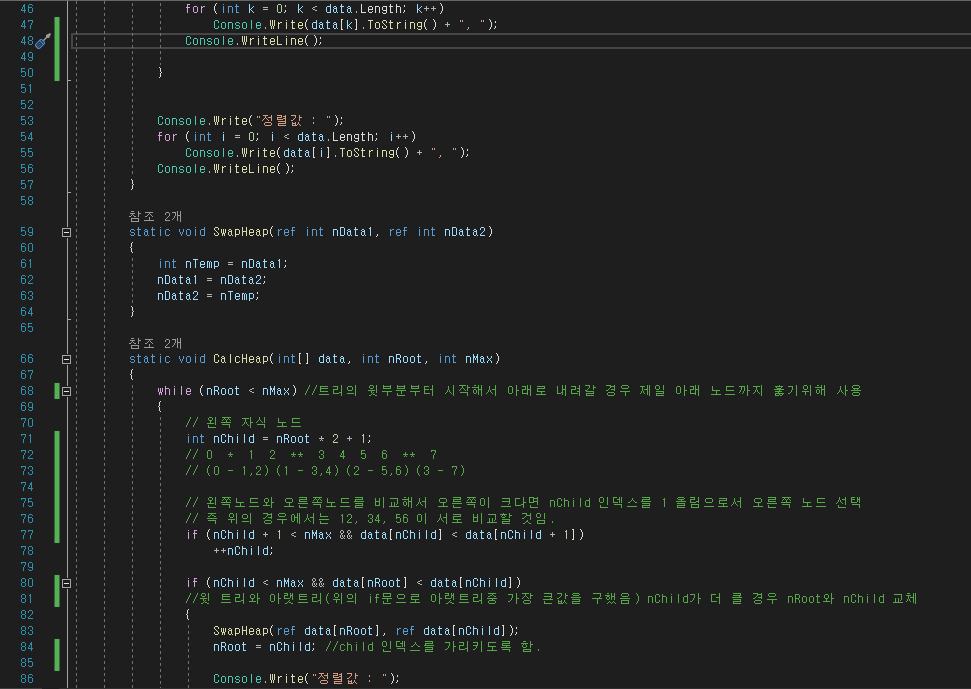
Task: Click 'nData2 = nTemp;' on line 63
Action: pyautogui.click(x=209, y=297)
